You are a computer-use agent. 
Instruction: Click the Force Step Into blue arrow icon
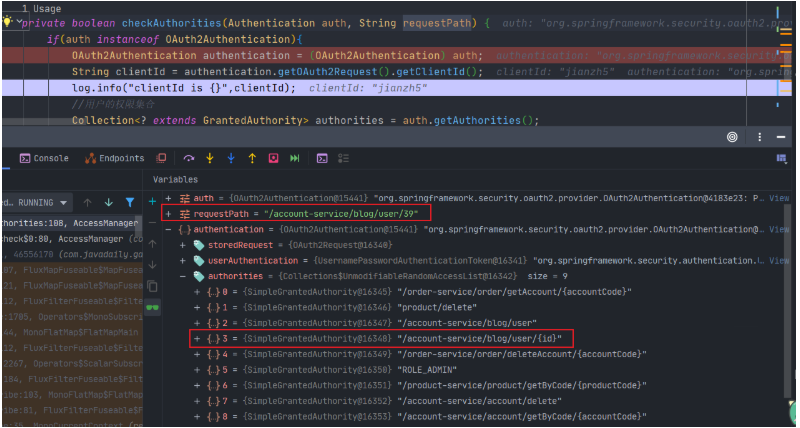pyautogui.click(x=231, y=159)
